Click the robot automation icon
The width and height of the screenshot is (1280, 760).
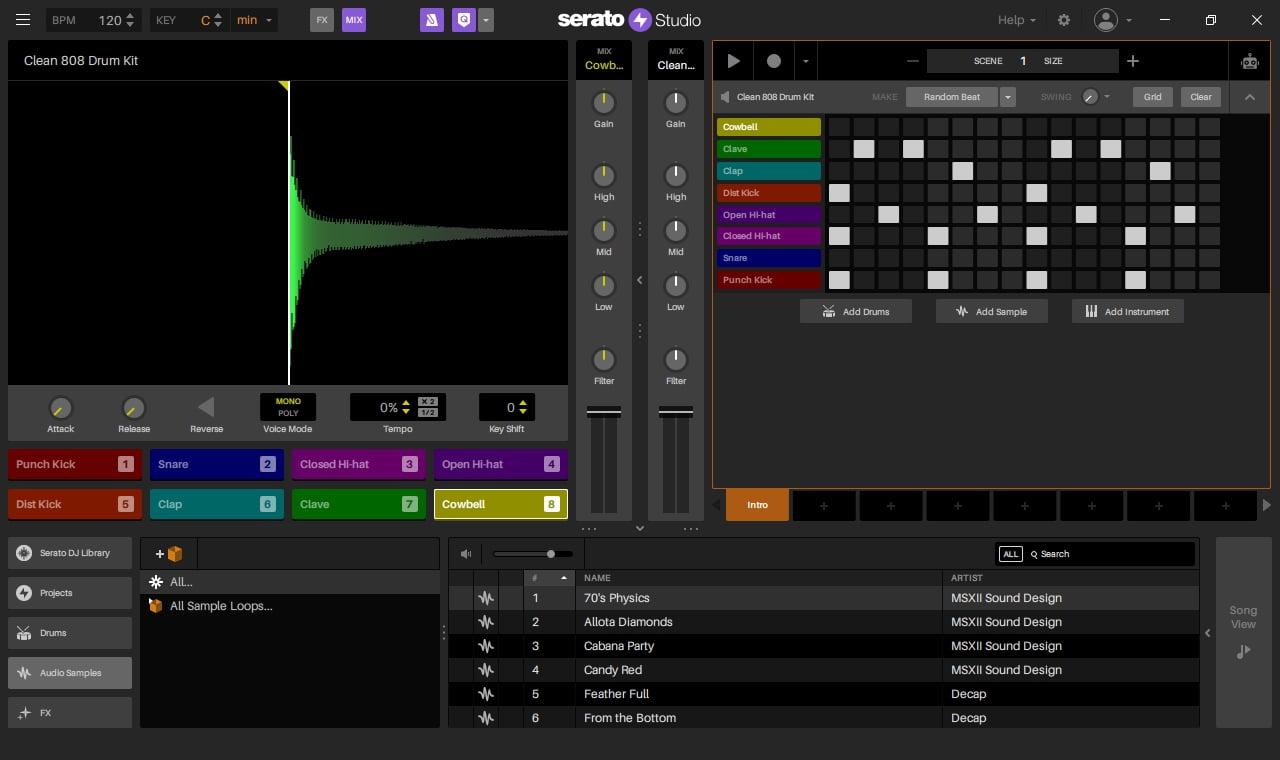pyautogui.click(x=1250, y=61)
